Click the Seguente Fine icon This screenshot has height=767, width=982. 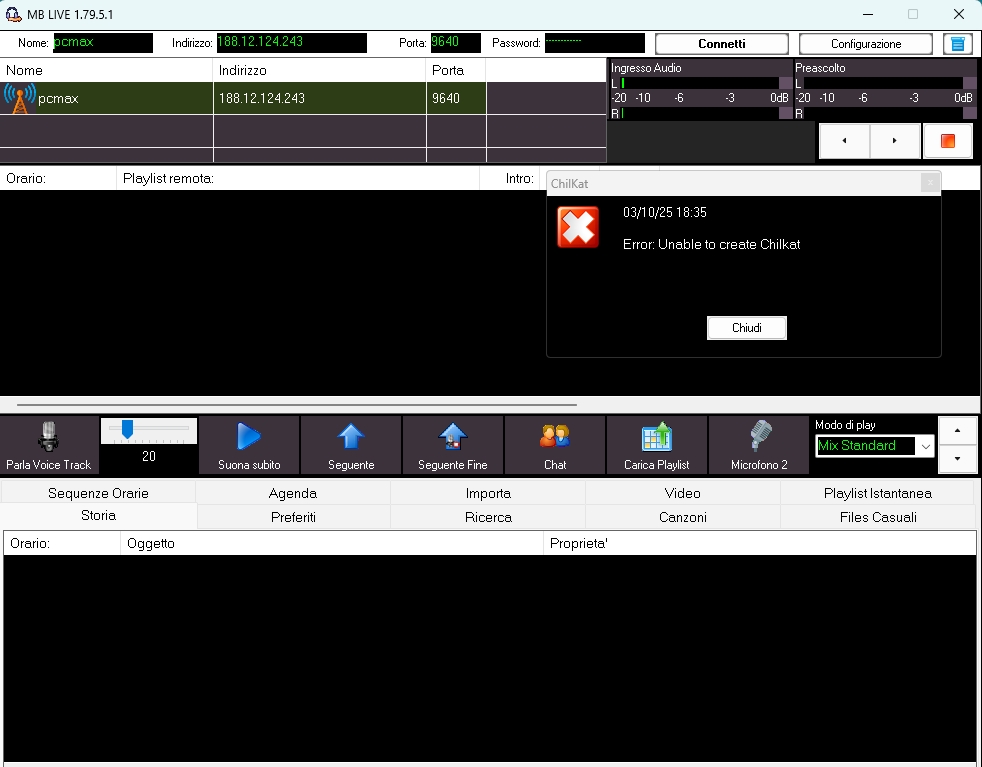(x=453, y=437)
